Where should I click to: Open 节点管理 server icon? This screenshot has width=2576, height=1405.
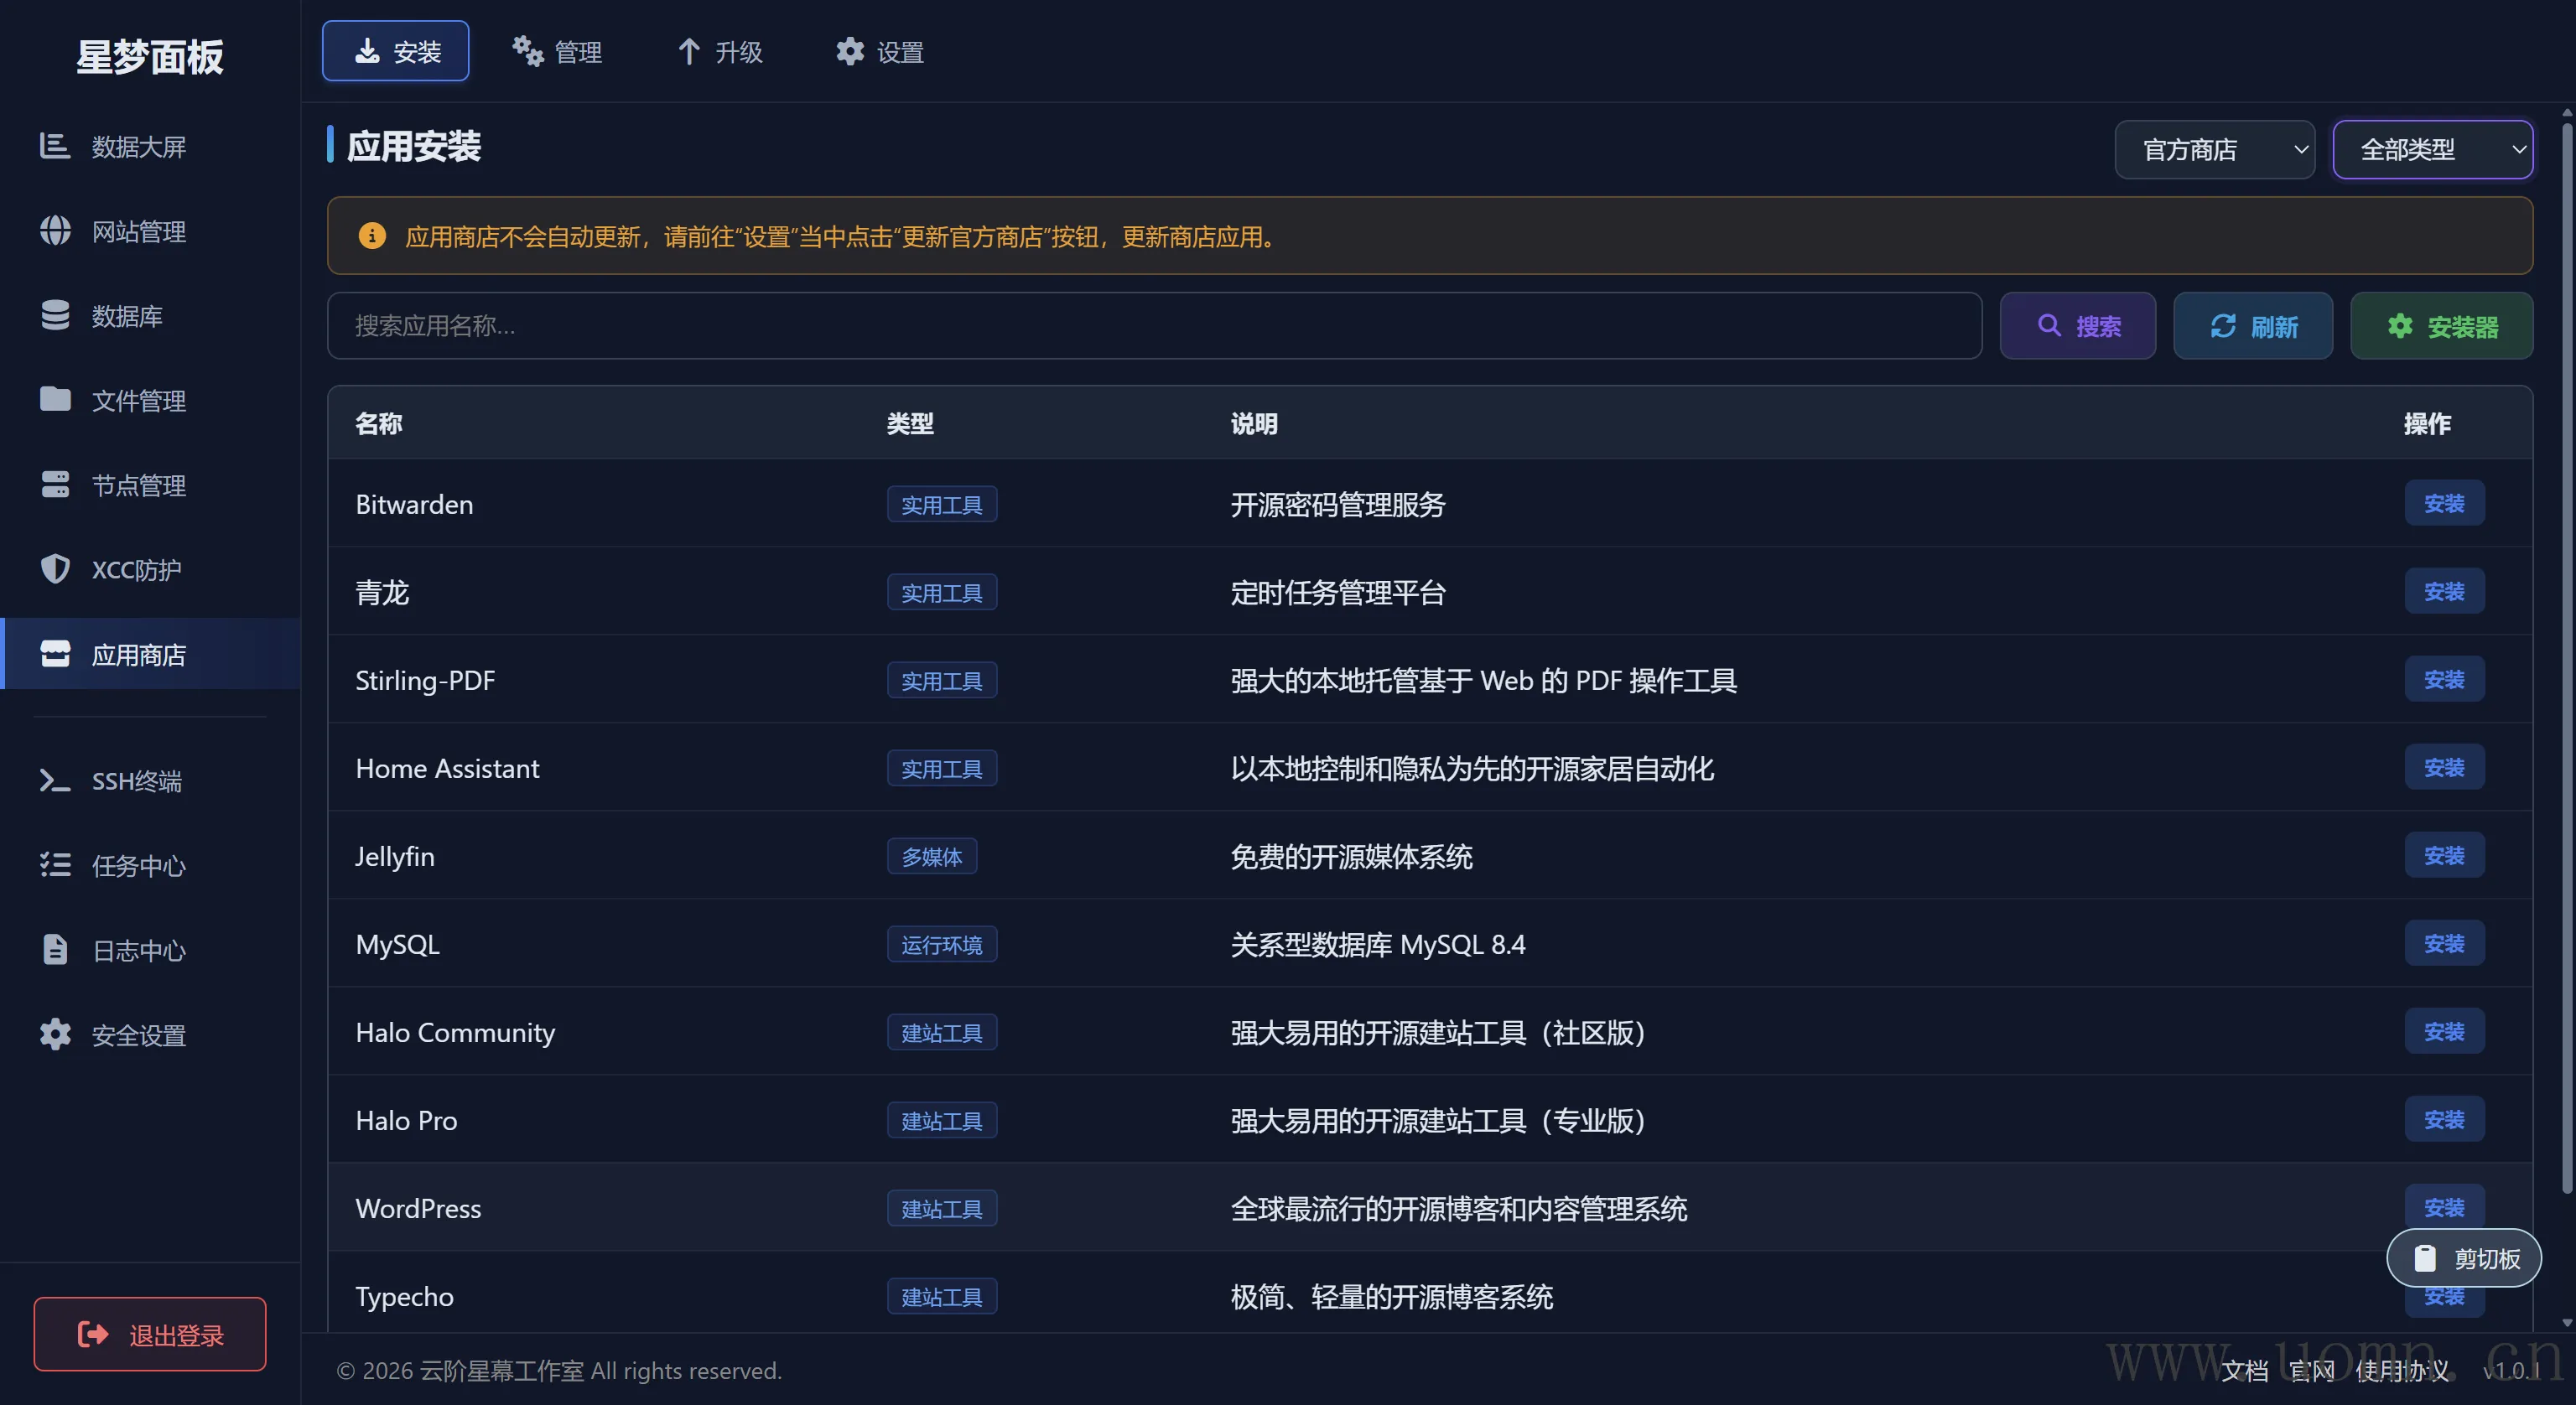pos(55,485)
